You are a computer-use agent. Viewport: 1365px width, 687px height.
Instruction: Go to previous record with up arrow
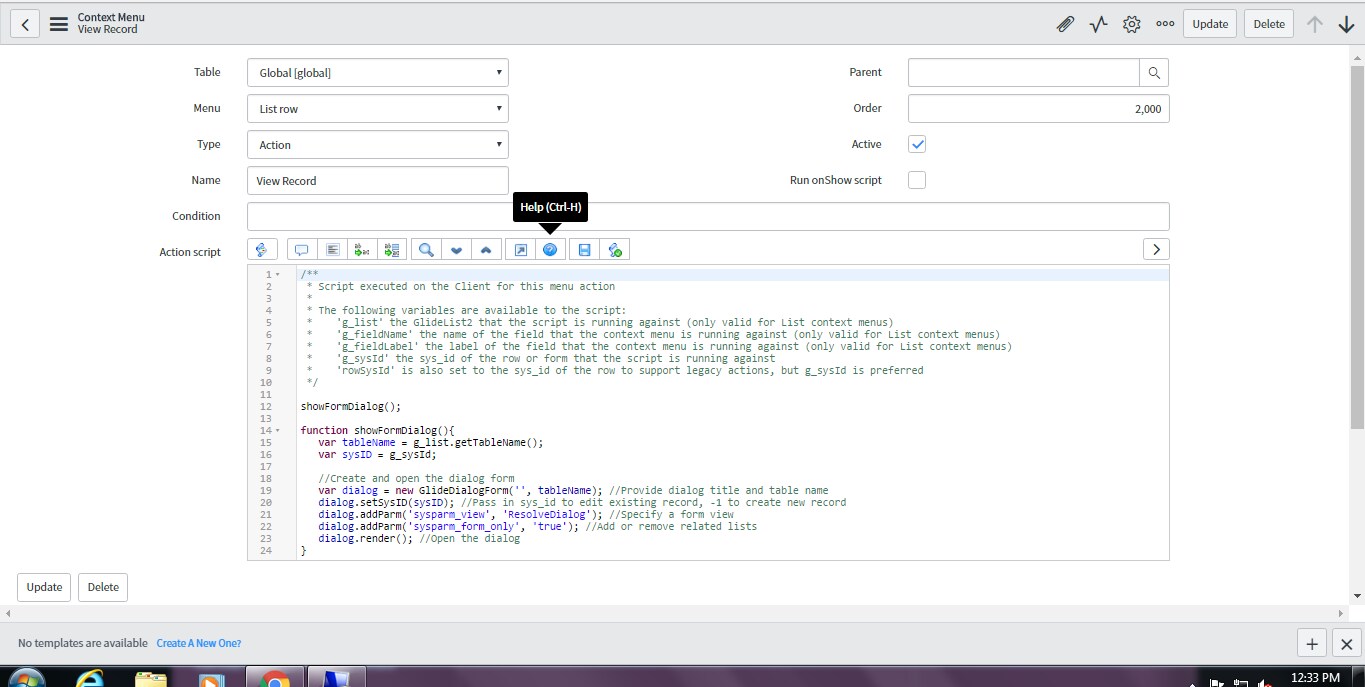click(1315, 24)
